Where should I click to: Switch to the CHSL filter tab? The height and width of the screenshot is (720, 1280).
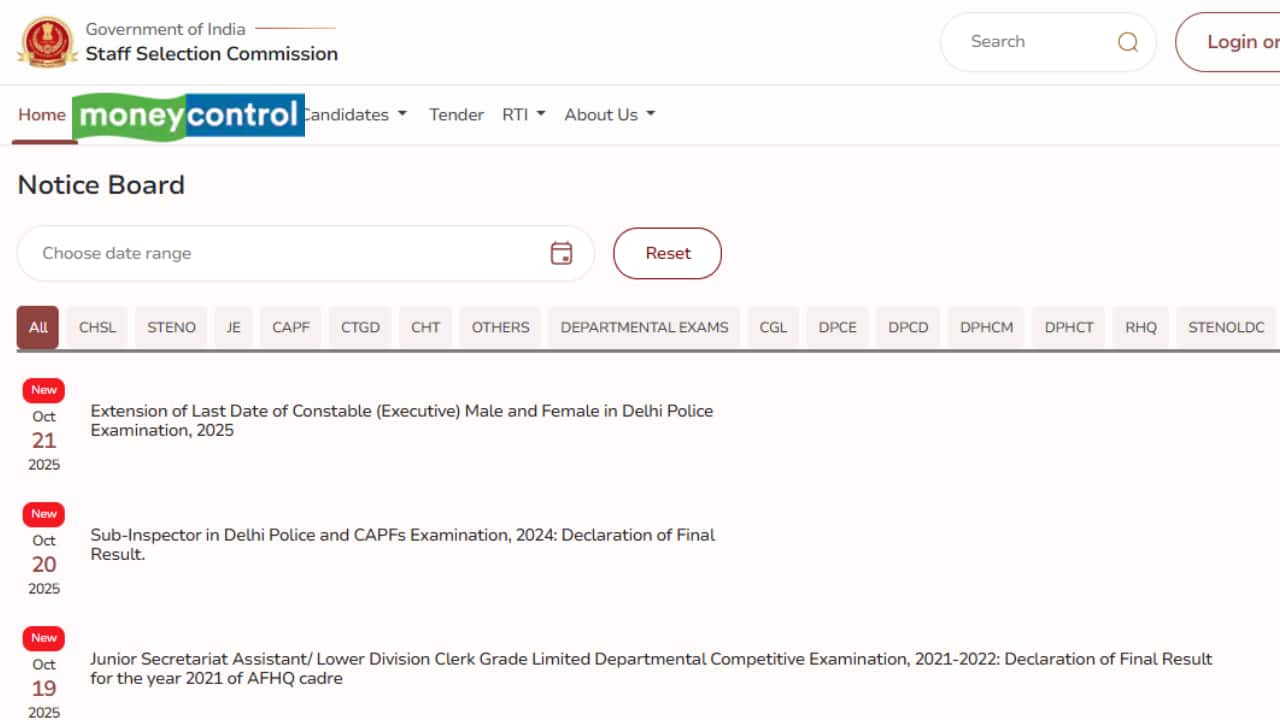coord(96,327)
